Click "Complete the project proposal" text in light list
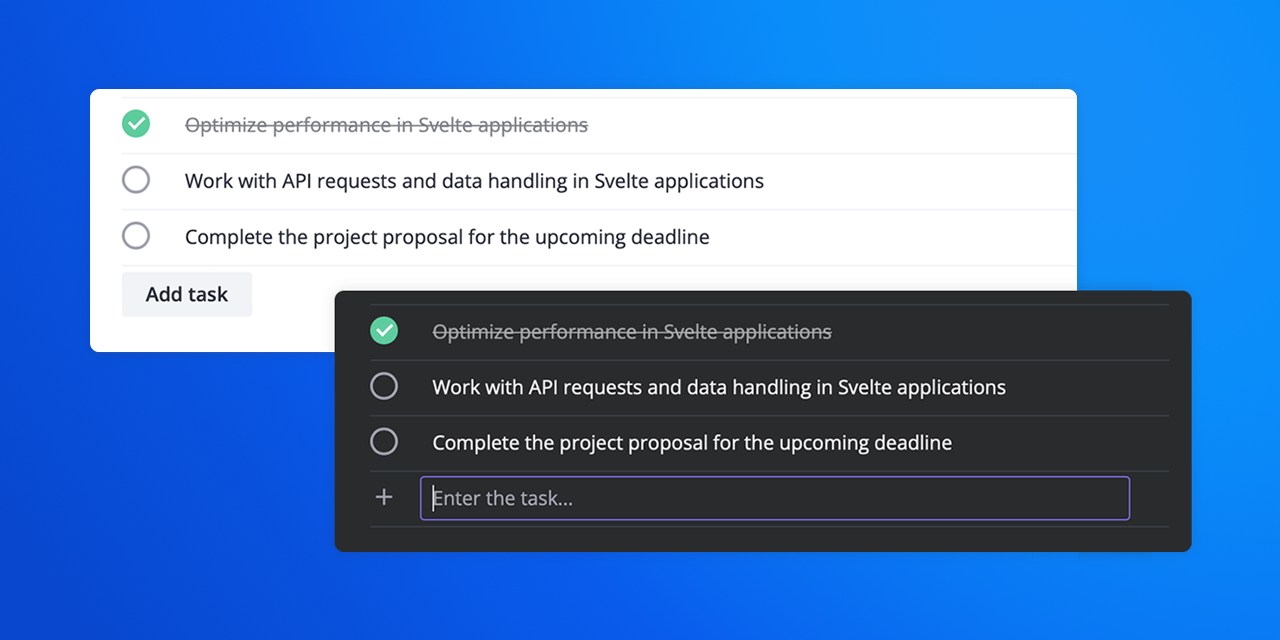1280x640 pixels. tap(447, 237)
